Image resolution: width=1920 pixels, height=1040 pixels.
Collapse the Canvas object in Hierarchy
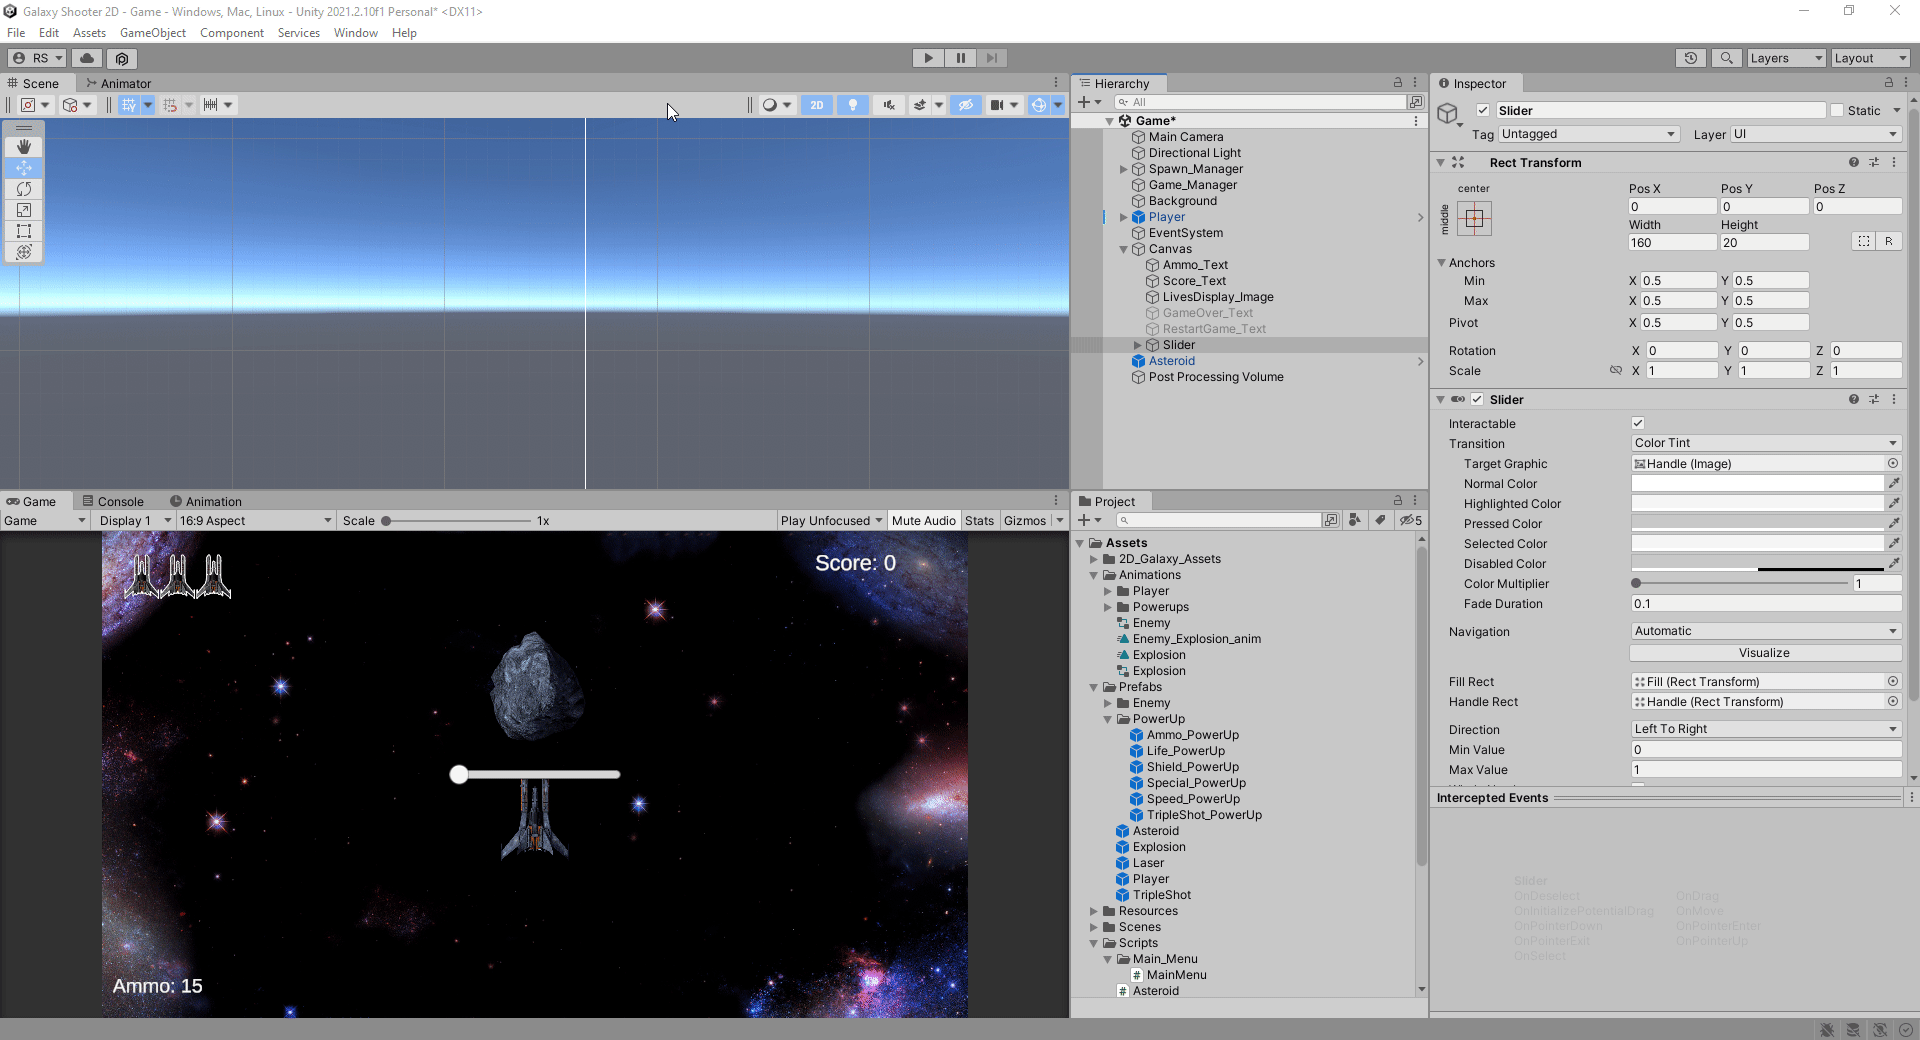tap(1123, 249)
